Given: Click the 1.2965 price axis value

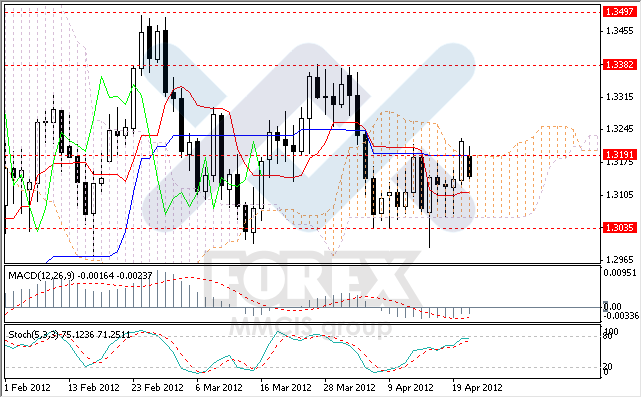Looking at the screenshot, I should (619, 260).
